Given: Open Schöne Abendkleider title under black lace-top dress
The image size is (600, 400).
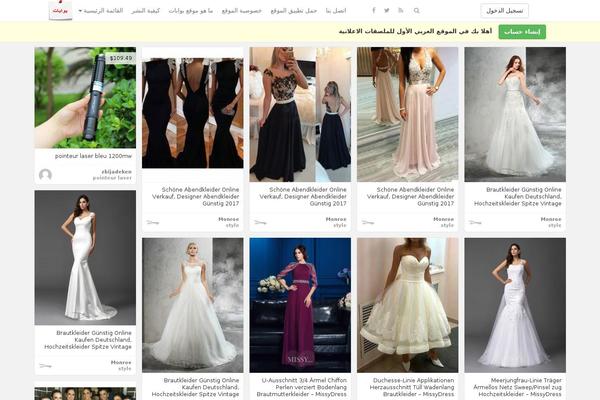Looking at the screenshot, I should [x=303, y=196].
